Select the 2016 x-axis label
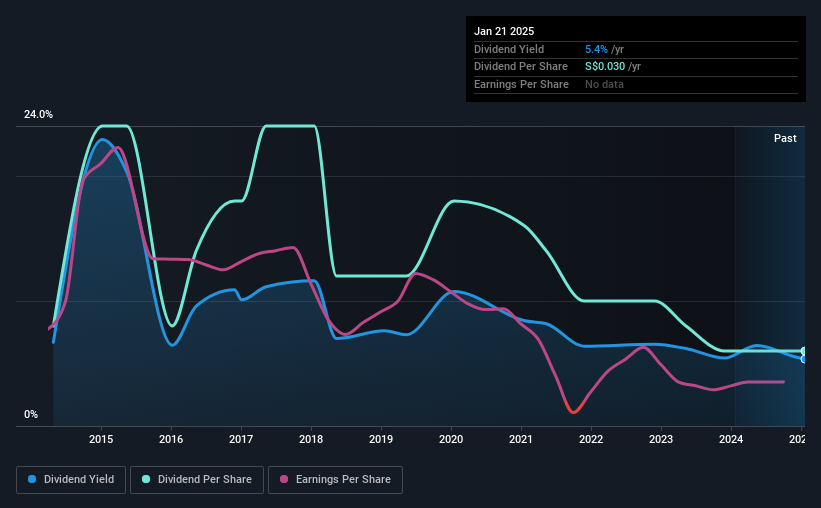The width and height of the screenshot is (821, 508). pyautogui.click(x=171, y=439)
